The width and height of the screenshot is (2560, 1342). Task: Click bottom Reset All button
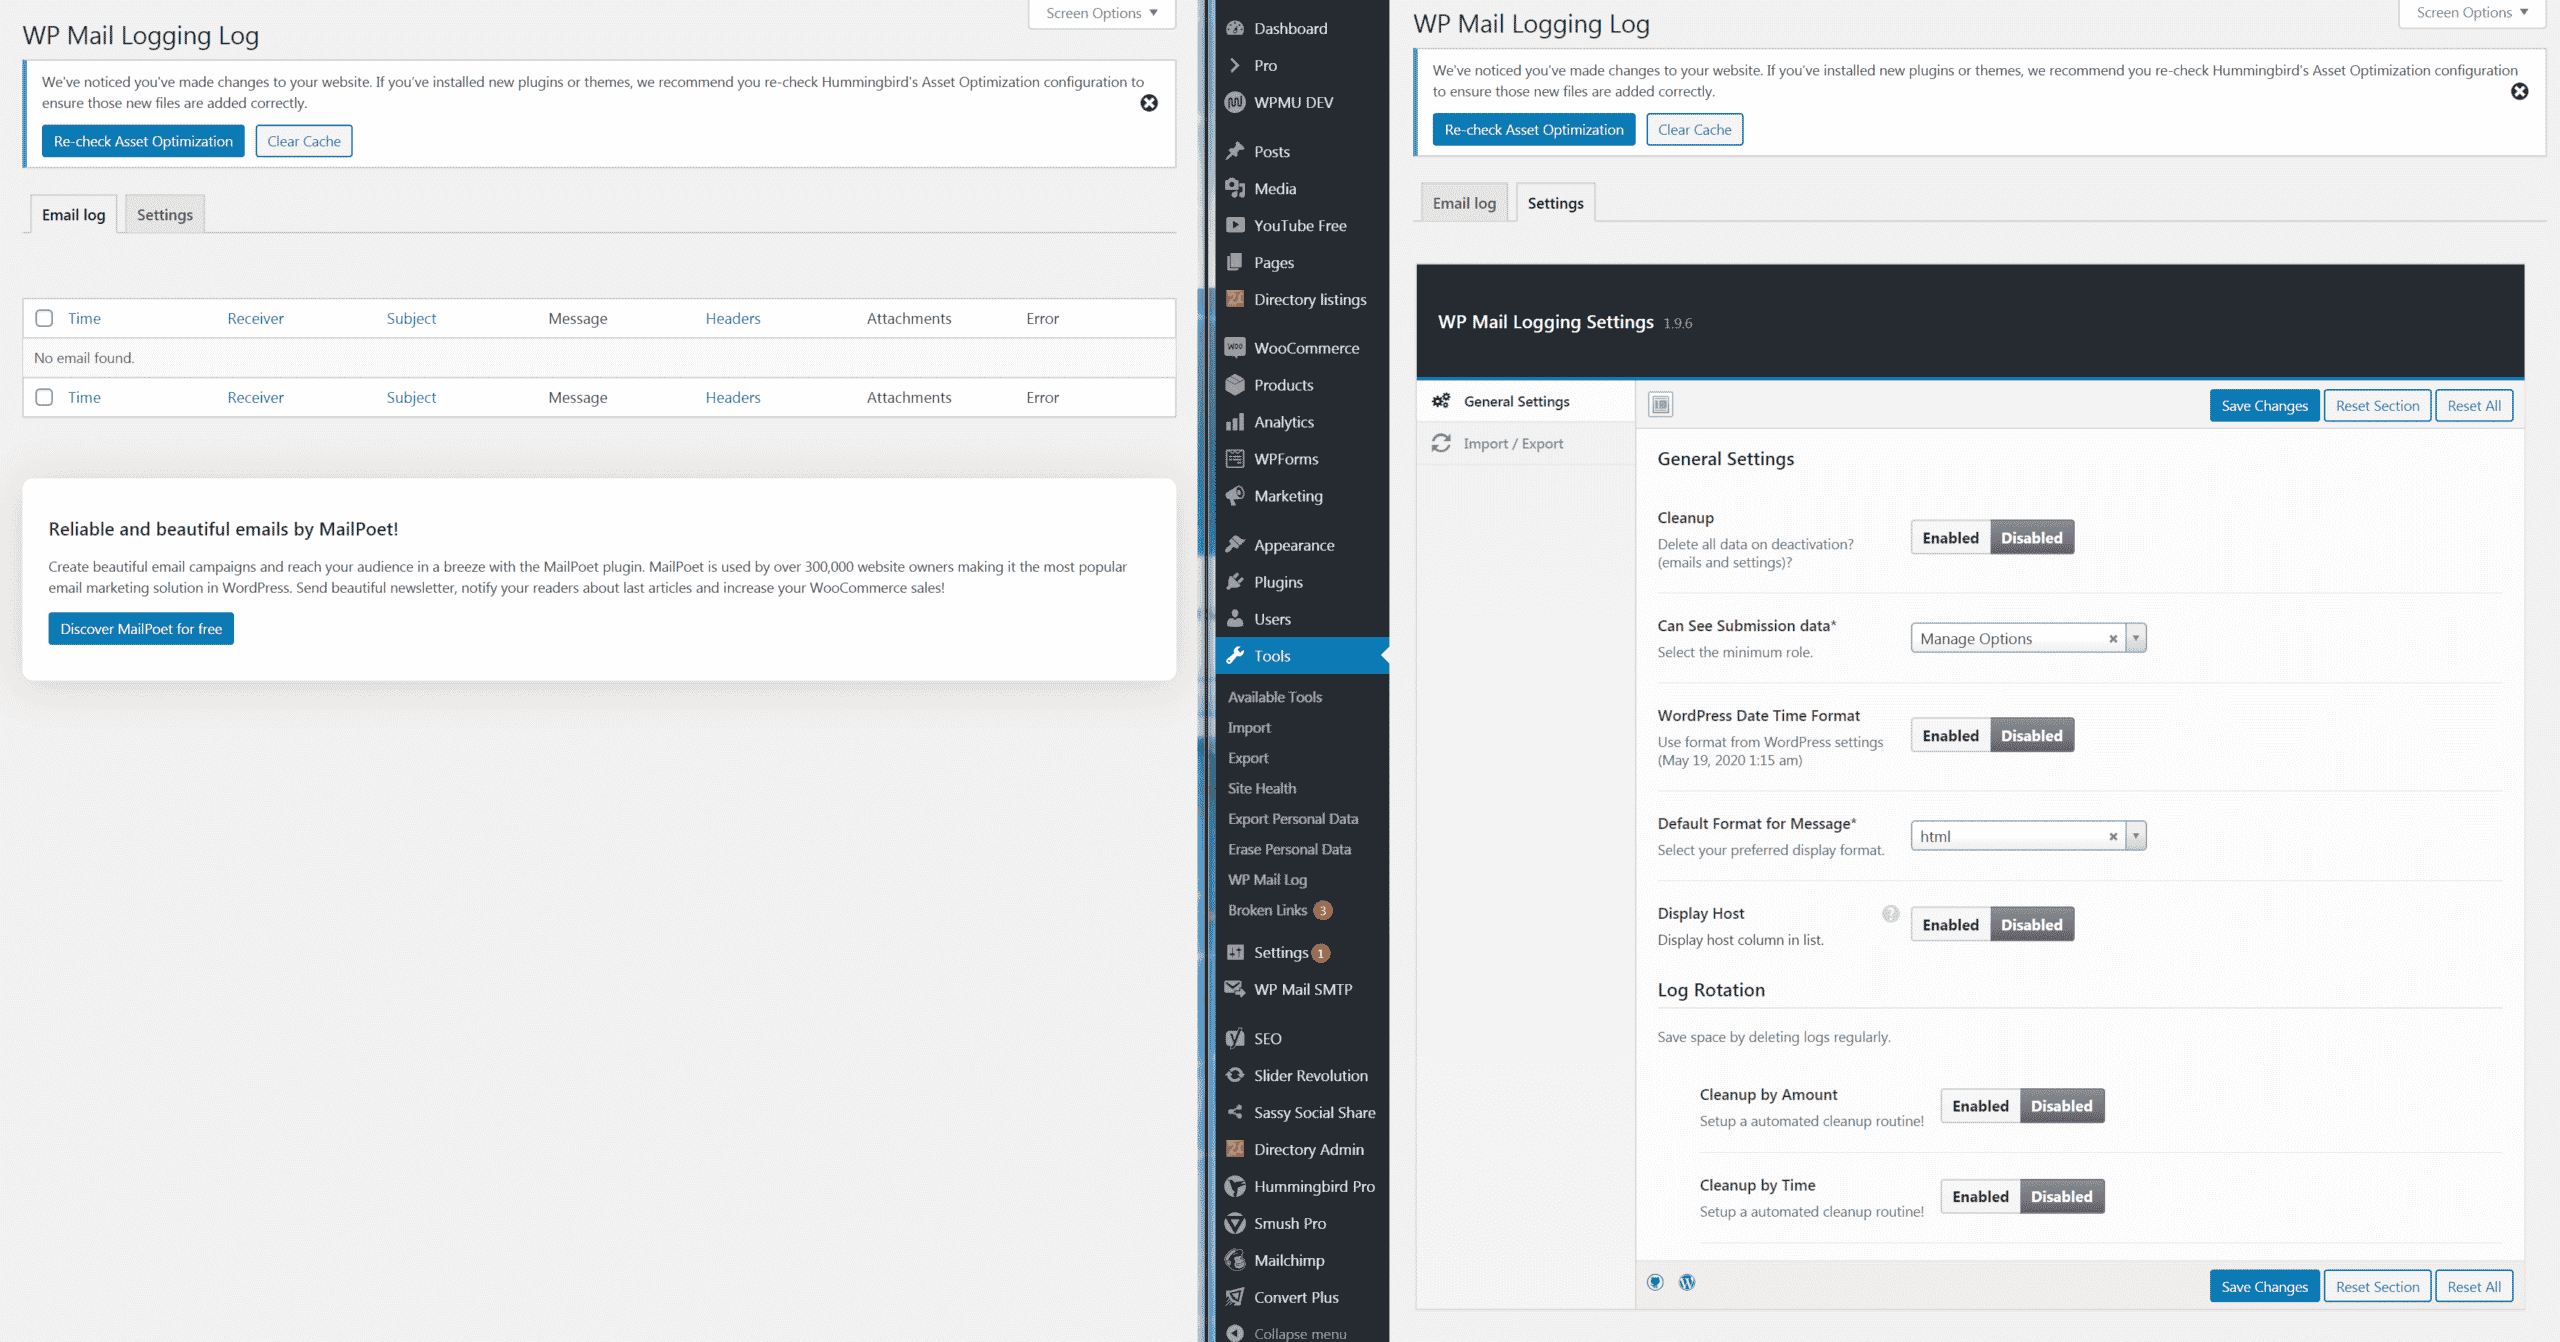[x=2474, y=1286]
